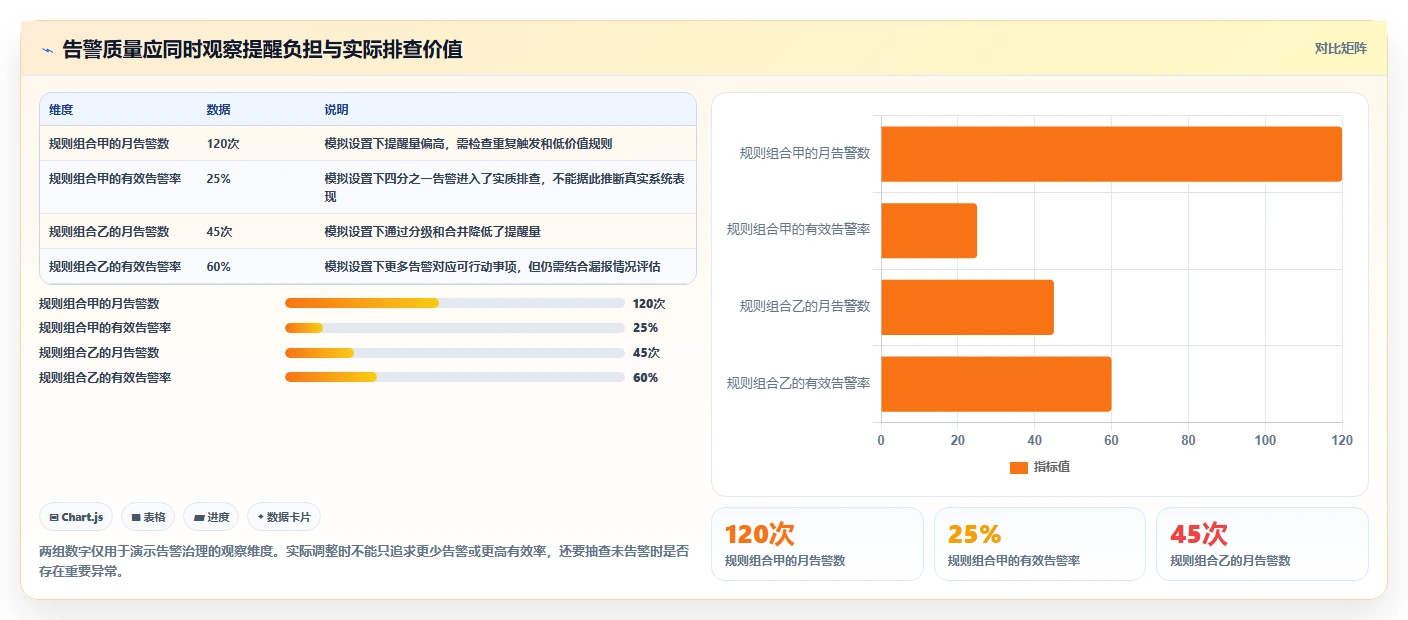Click description 模拟设置下通过分级和合并降低了提醒量

[x=433, y=232]
